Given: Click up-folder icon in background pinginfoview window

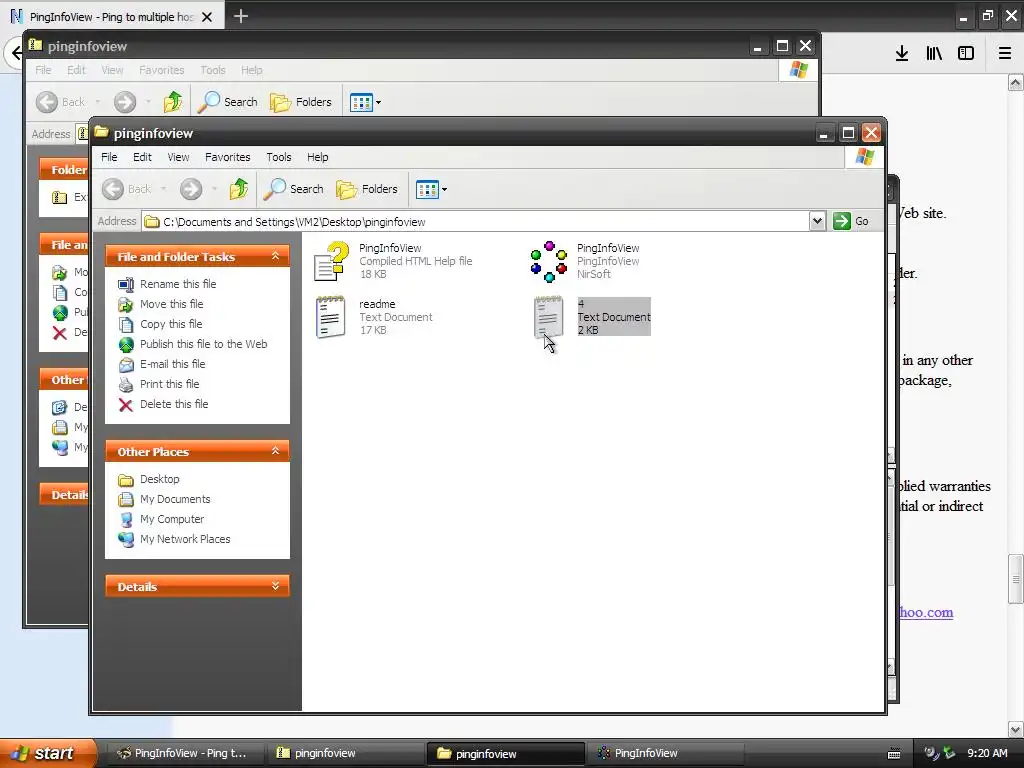Looking at the screenshot, I should (172, 102).
